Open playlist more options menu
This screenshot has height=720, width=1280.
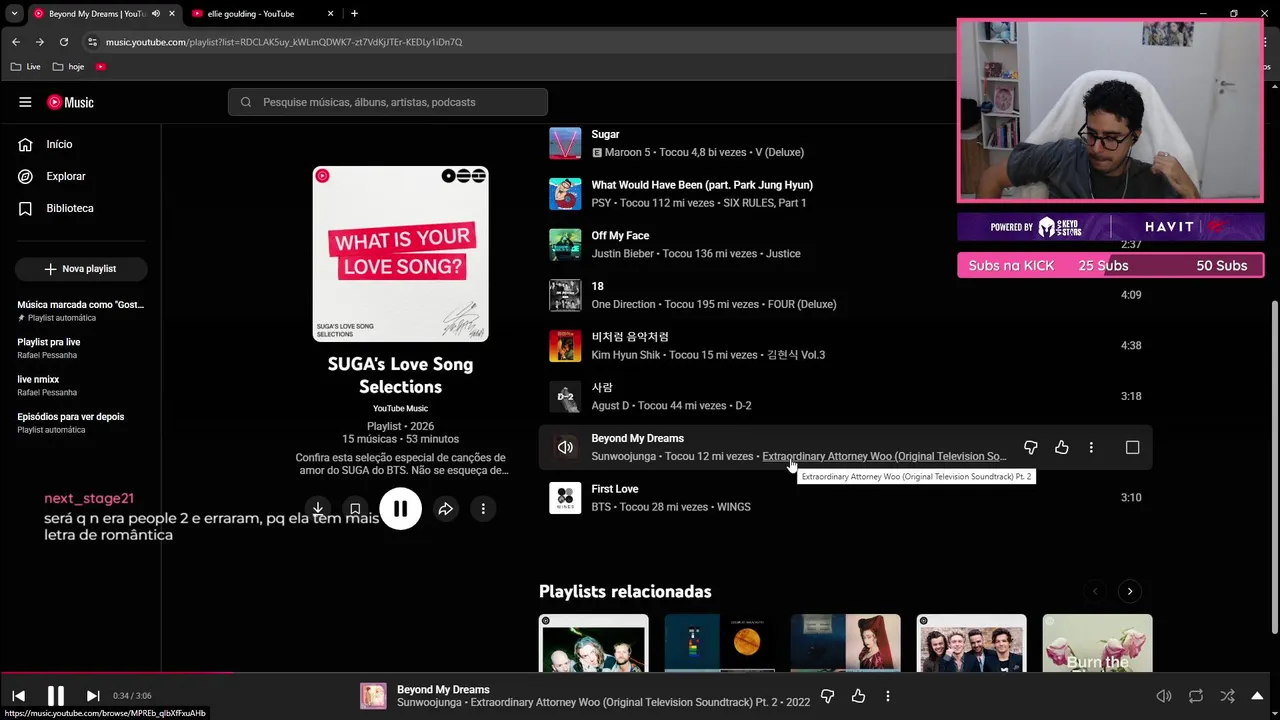[483, 508]
